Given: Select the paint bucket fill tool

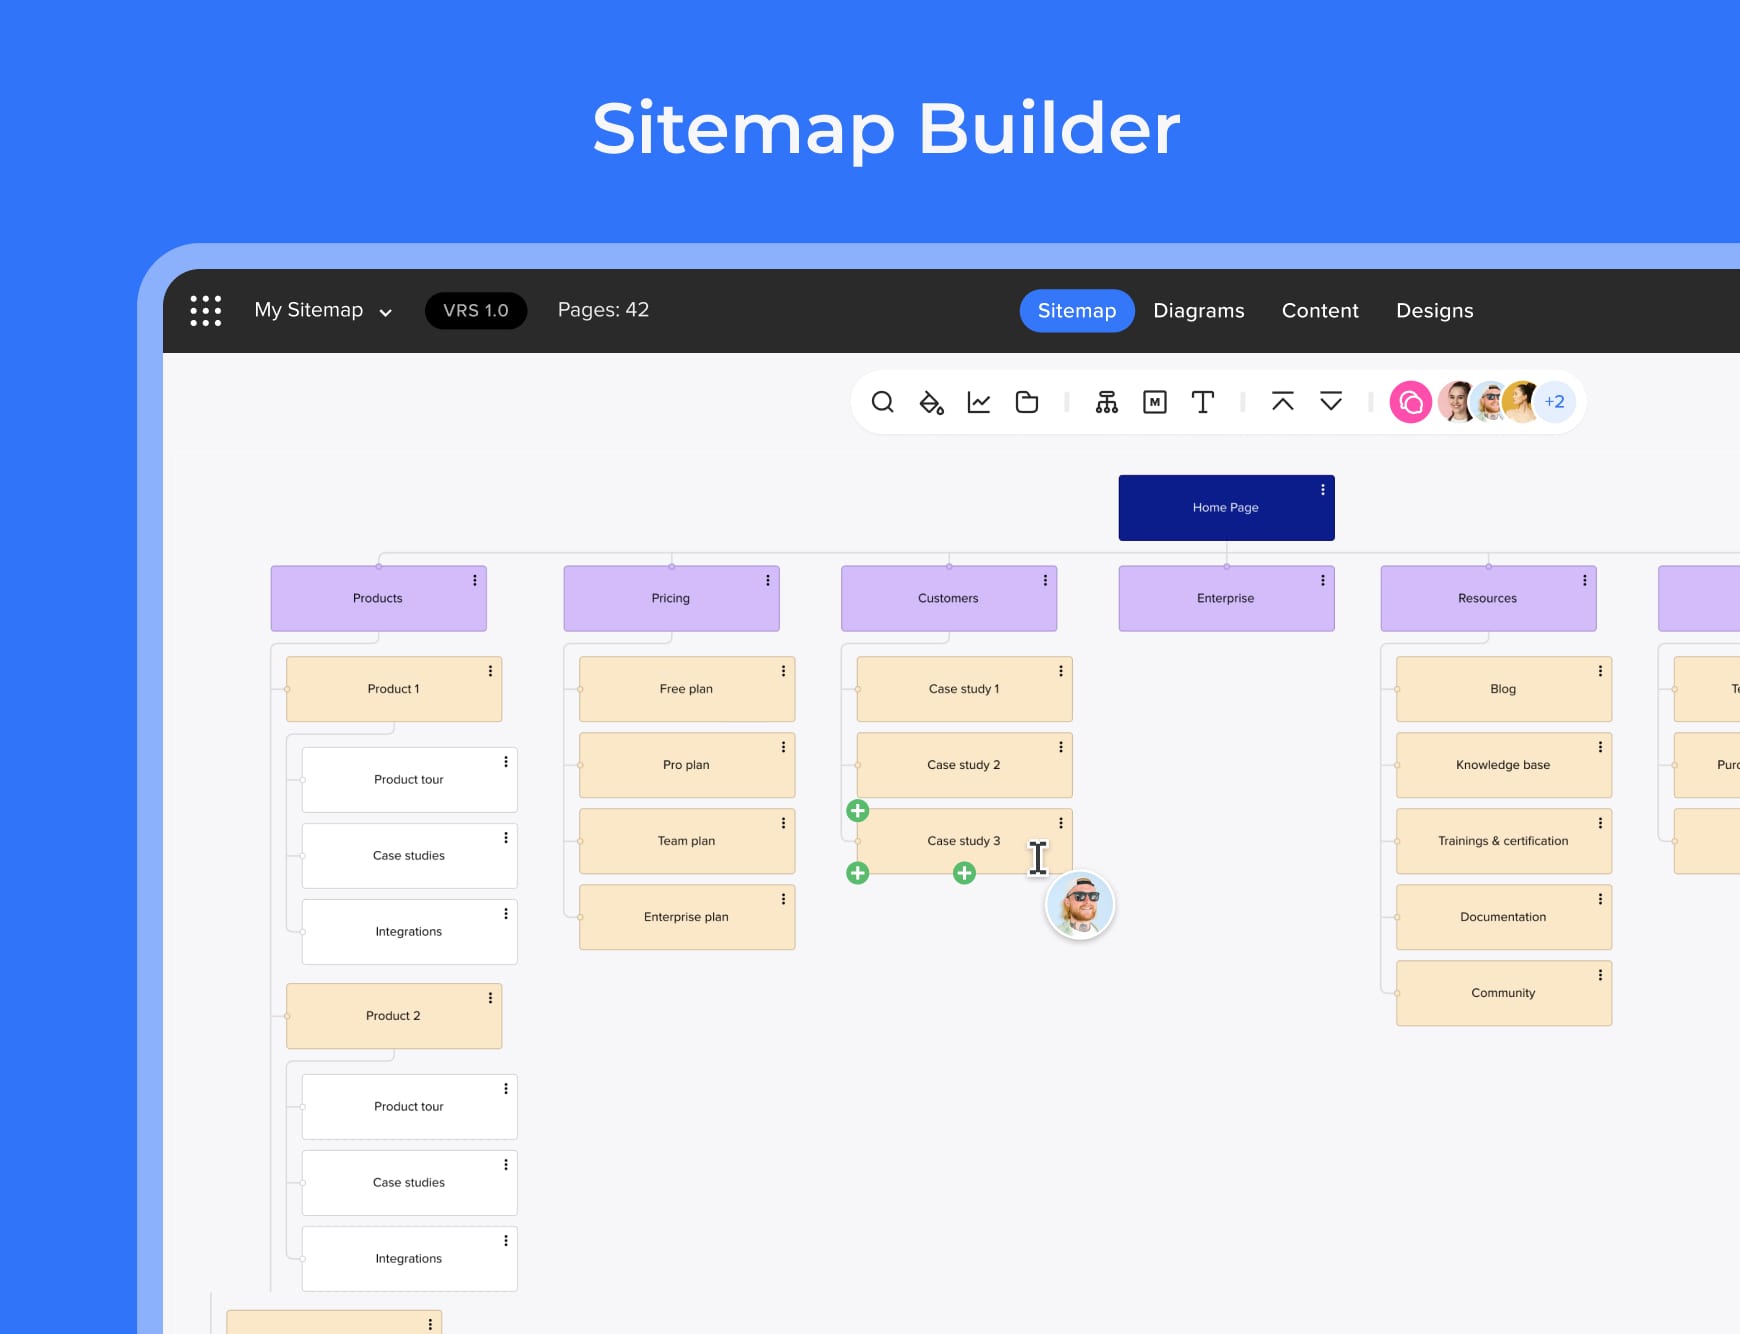Looking at the screenshot, I should [931, 402].
